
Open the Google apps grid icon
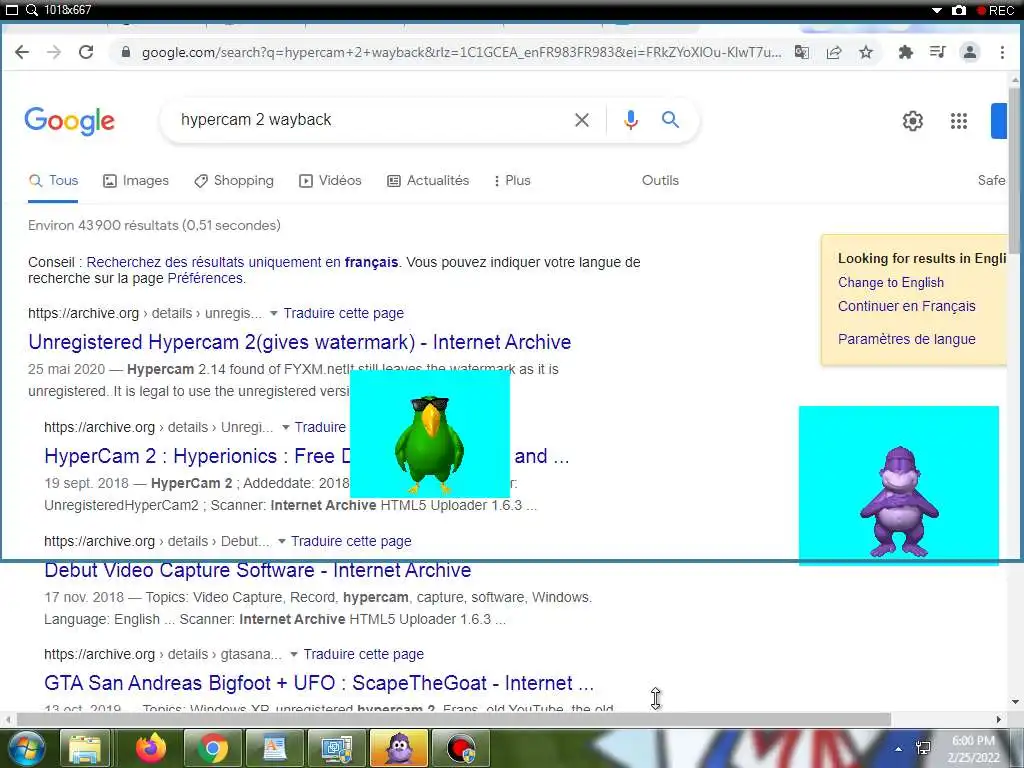click(x=959, y=121)
